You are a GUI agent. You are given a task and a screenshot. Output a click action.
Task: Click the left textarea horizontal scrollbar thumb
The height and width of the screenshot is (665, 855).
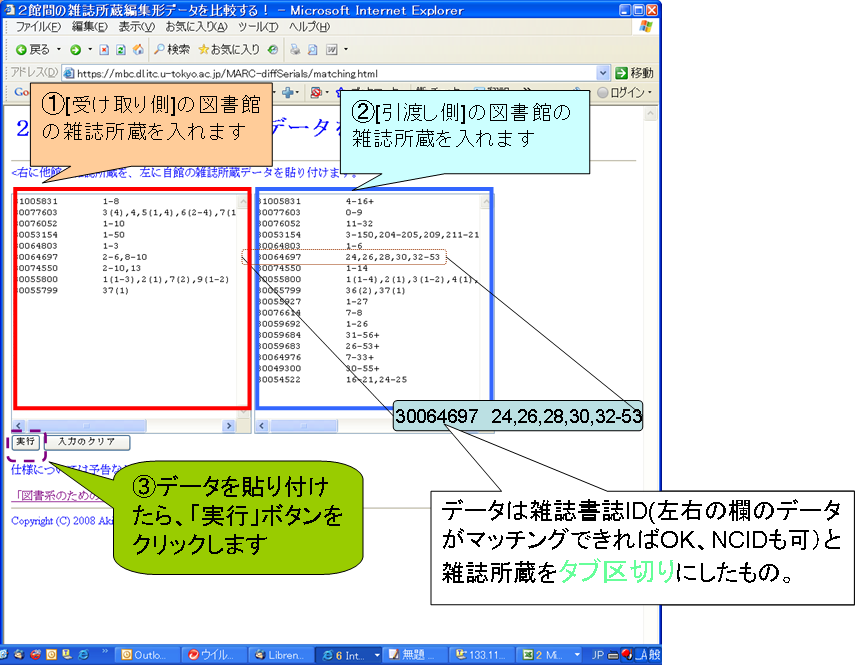click(87, 426)
